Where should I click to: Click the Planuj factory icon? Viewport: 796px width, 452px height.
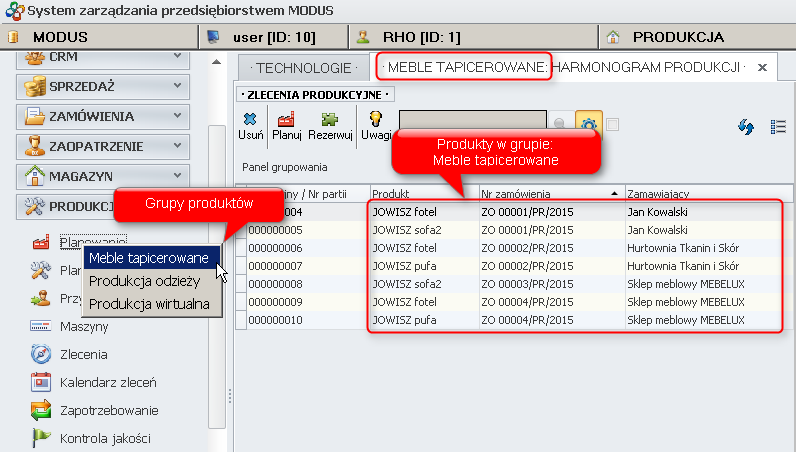tap(286, 119)
